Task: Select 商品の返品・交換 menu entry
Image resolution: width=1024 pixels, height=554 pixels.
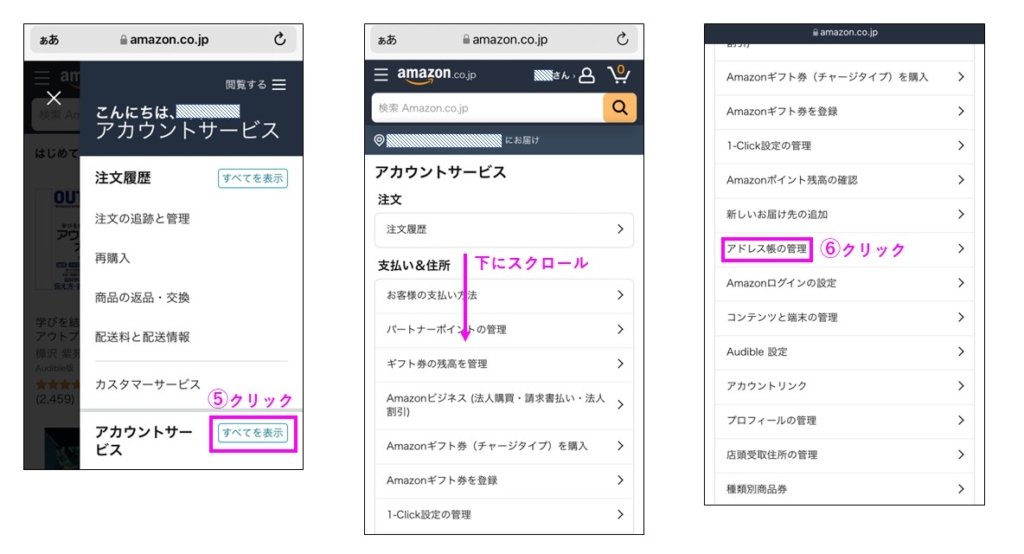Action: tap(142, 298)
